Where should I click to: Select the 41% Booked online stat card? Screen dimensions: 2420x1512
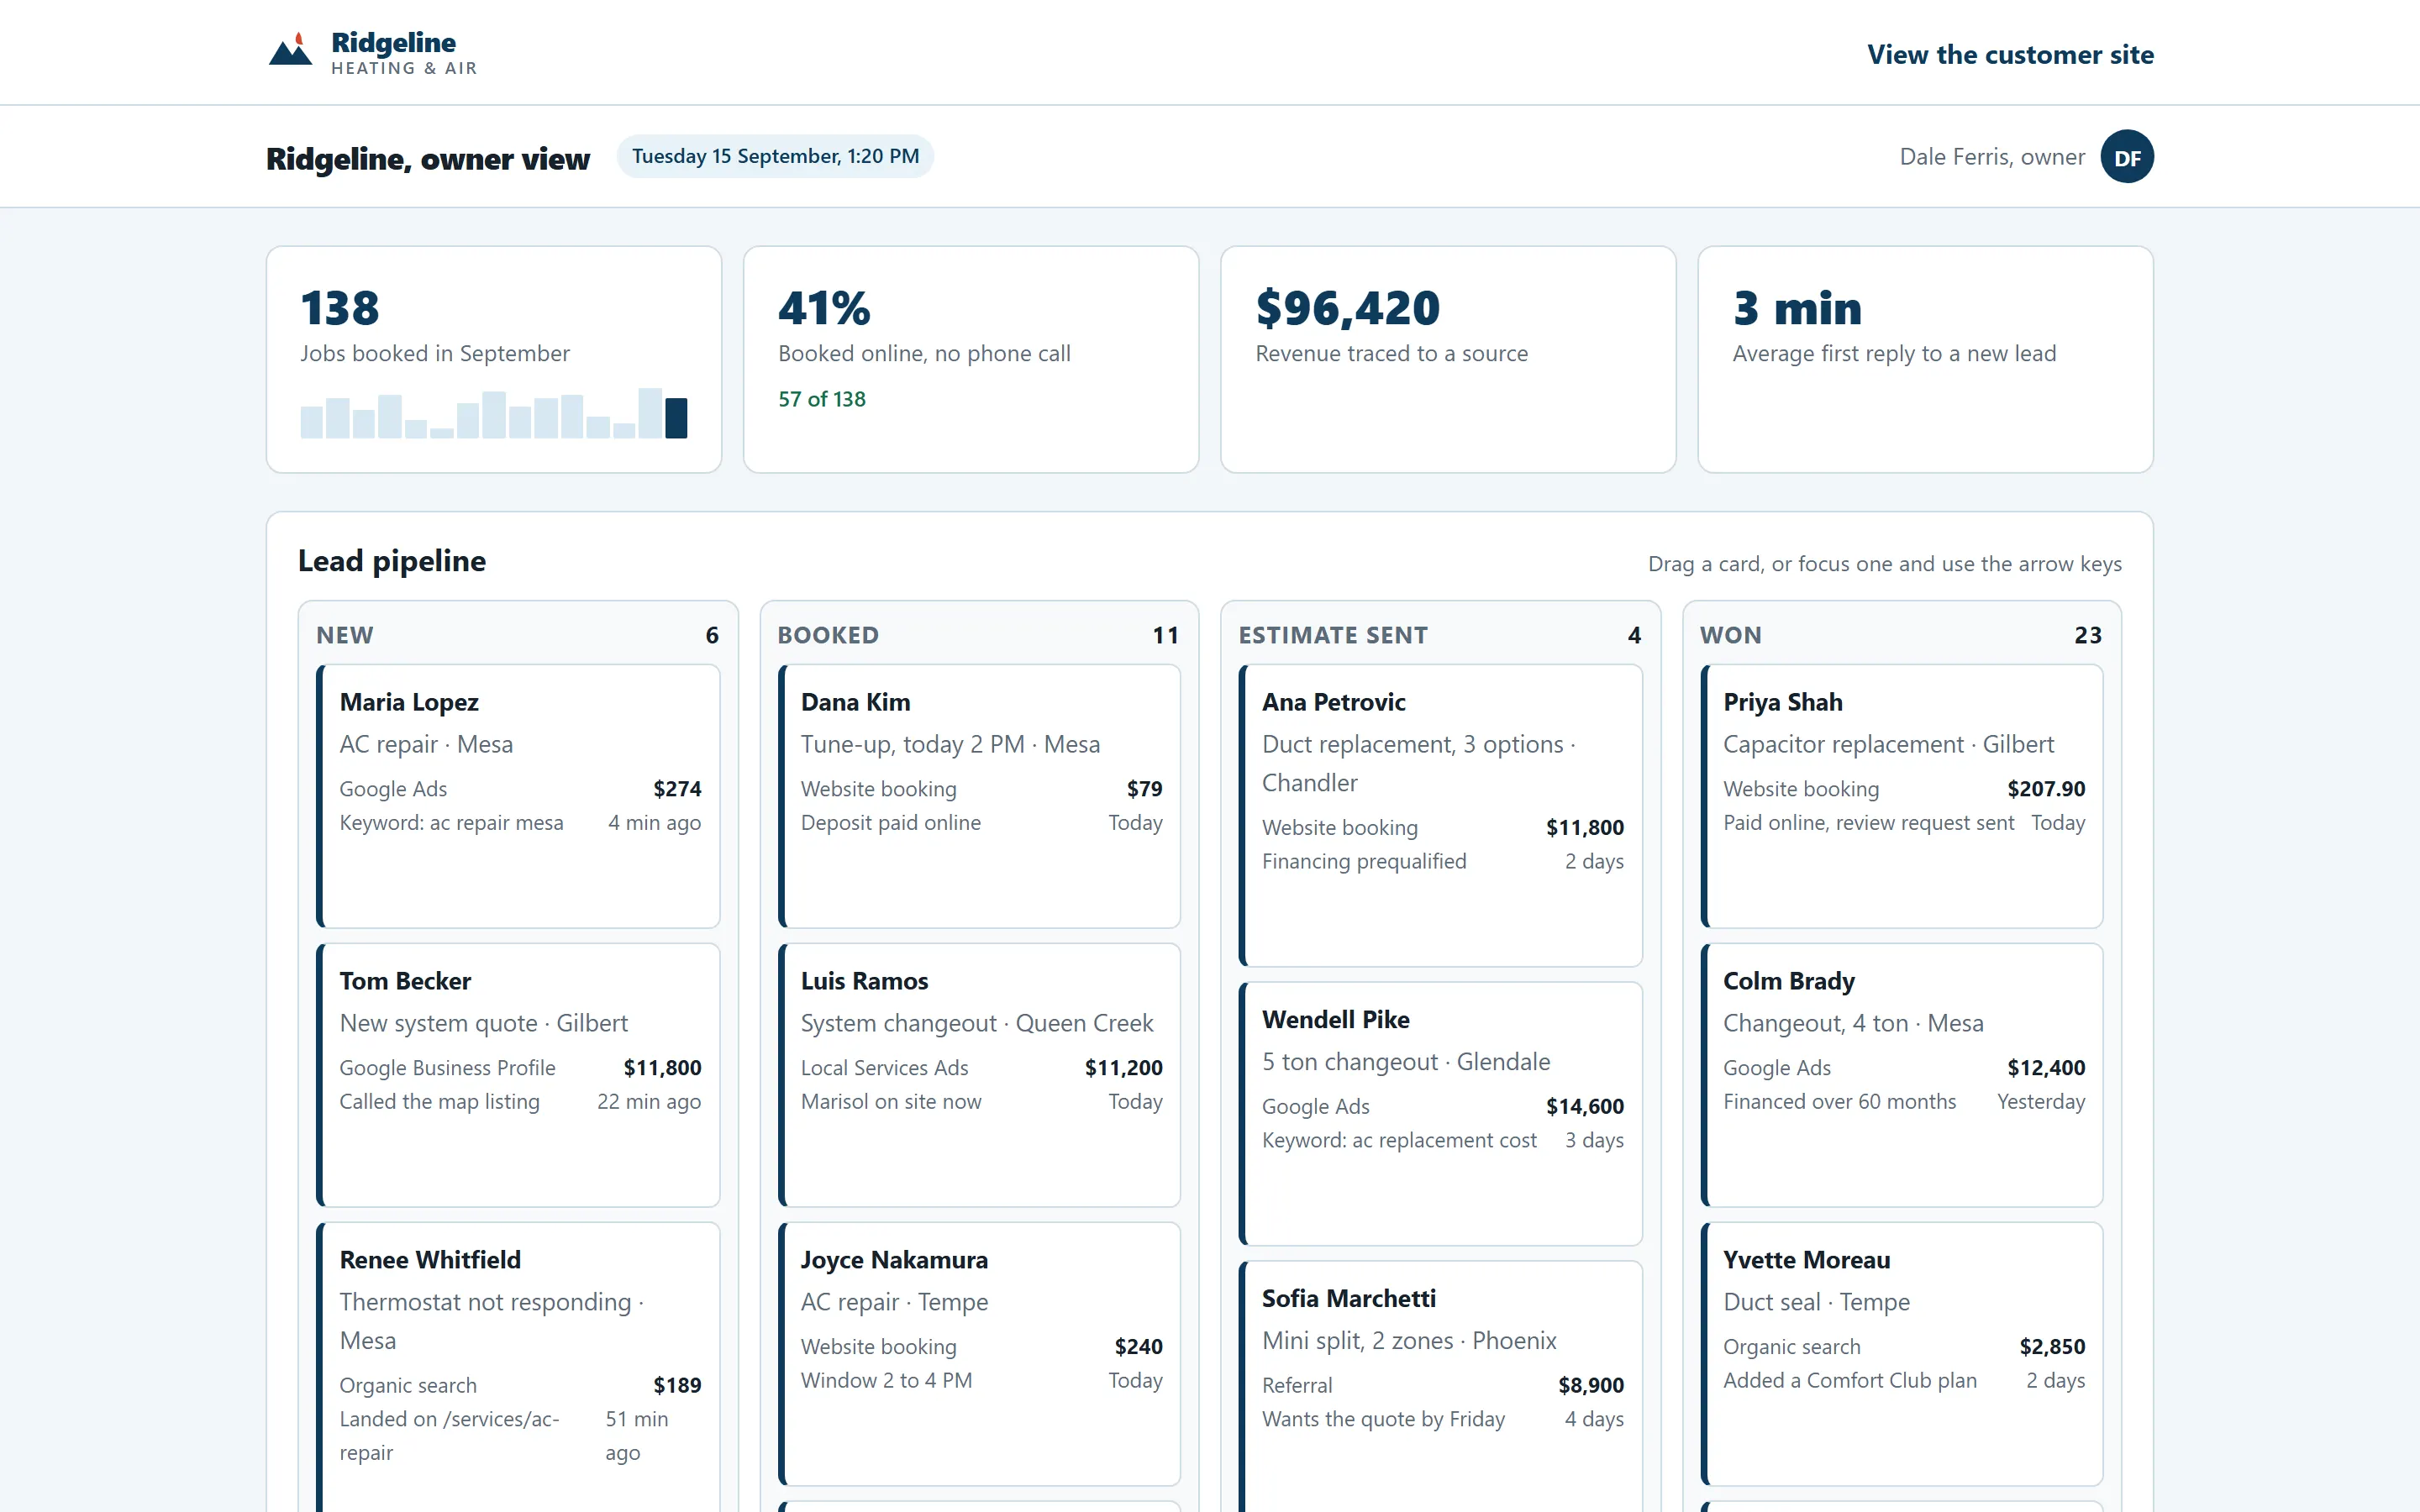pyautogui.click(x=971, y=359)
